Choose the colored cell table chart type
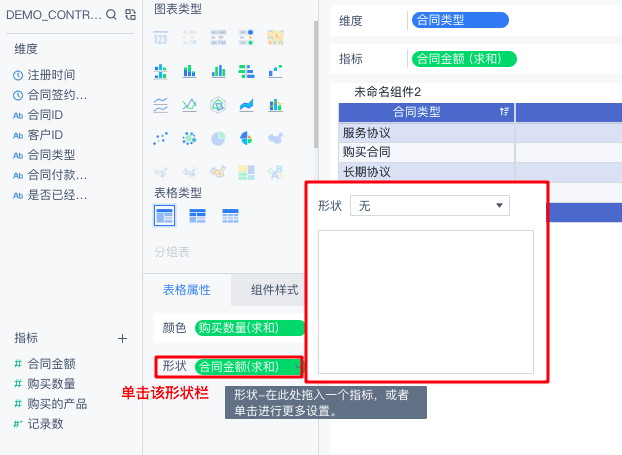Viewport: 622px width, 455px height. coord(218,38)
